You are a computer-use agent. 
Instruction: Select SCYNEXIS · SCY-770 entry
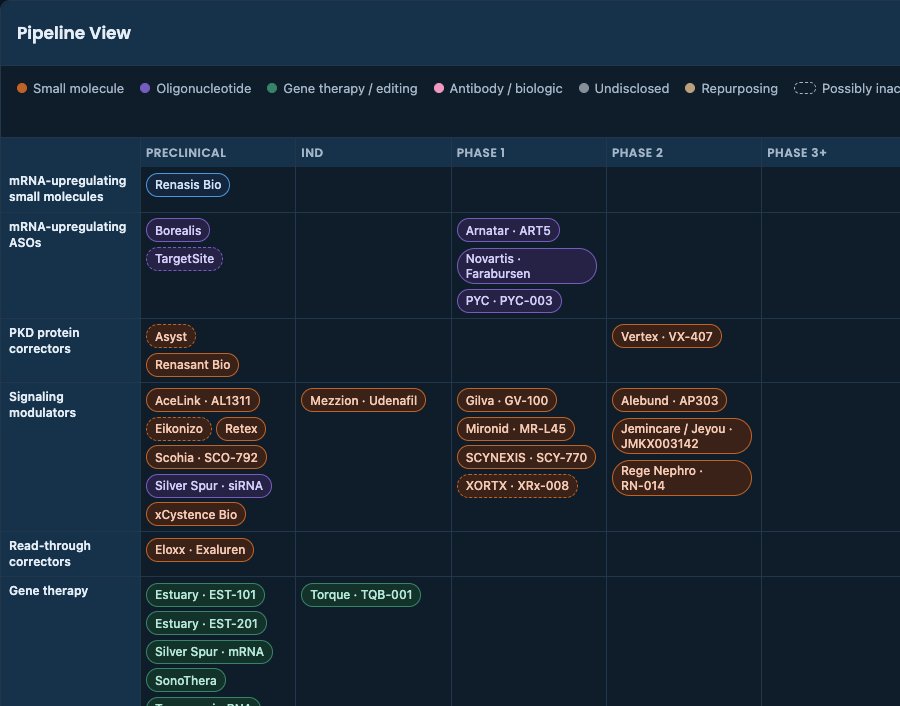[x=526, y=457]
